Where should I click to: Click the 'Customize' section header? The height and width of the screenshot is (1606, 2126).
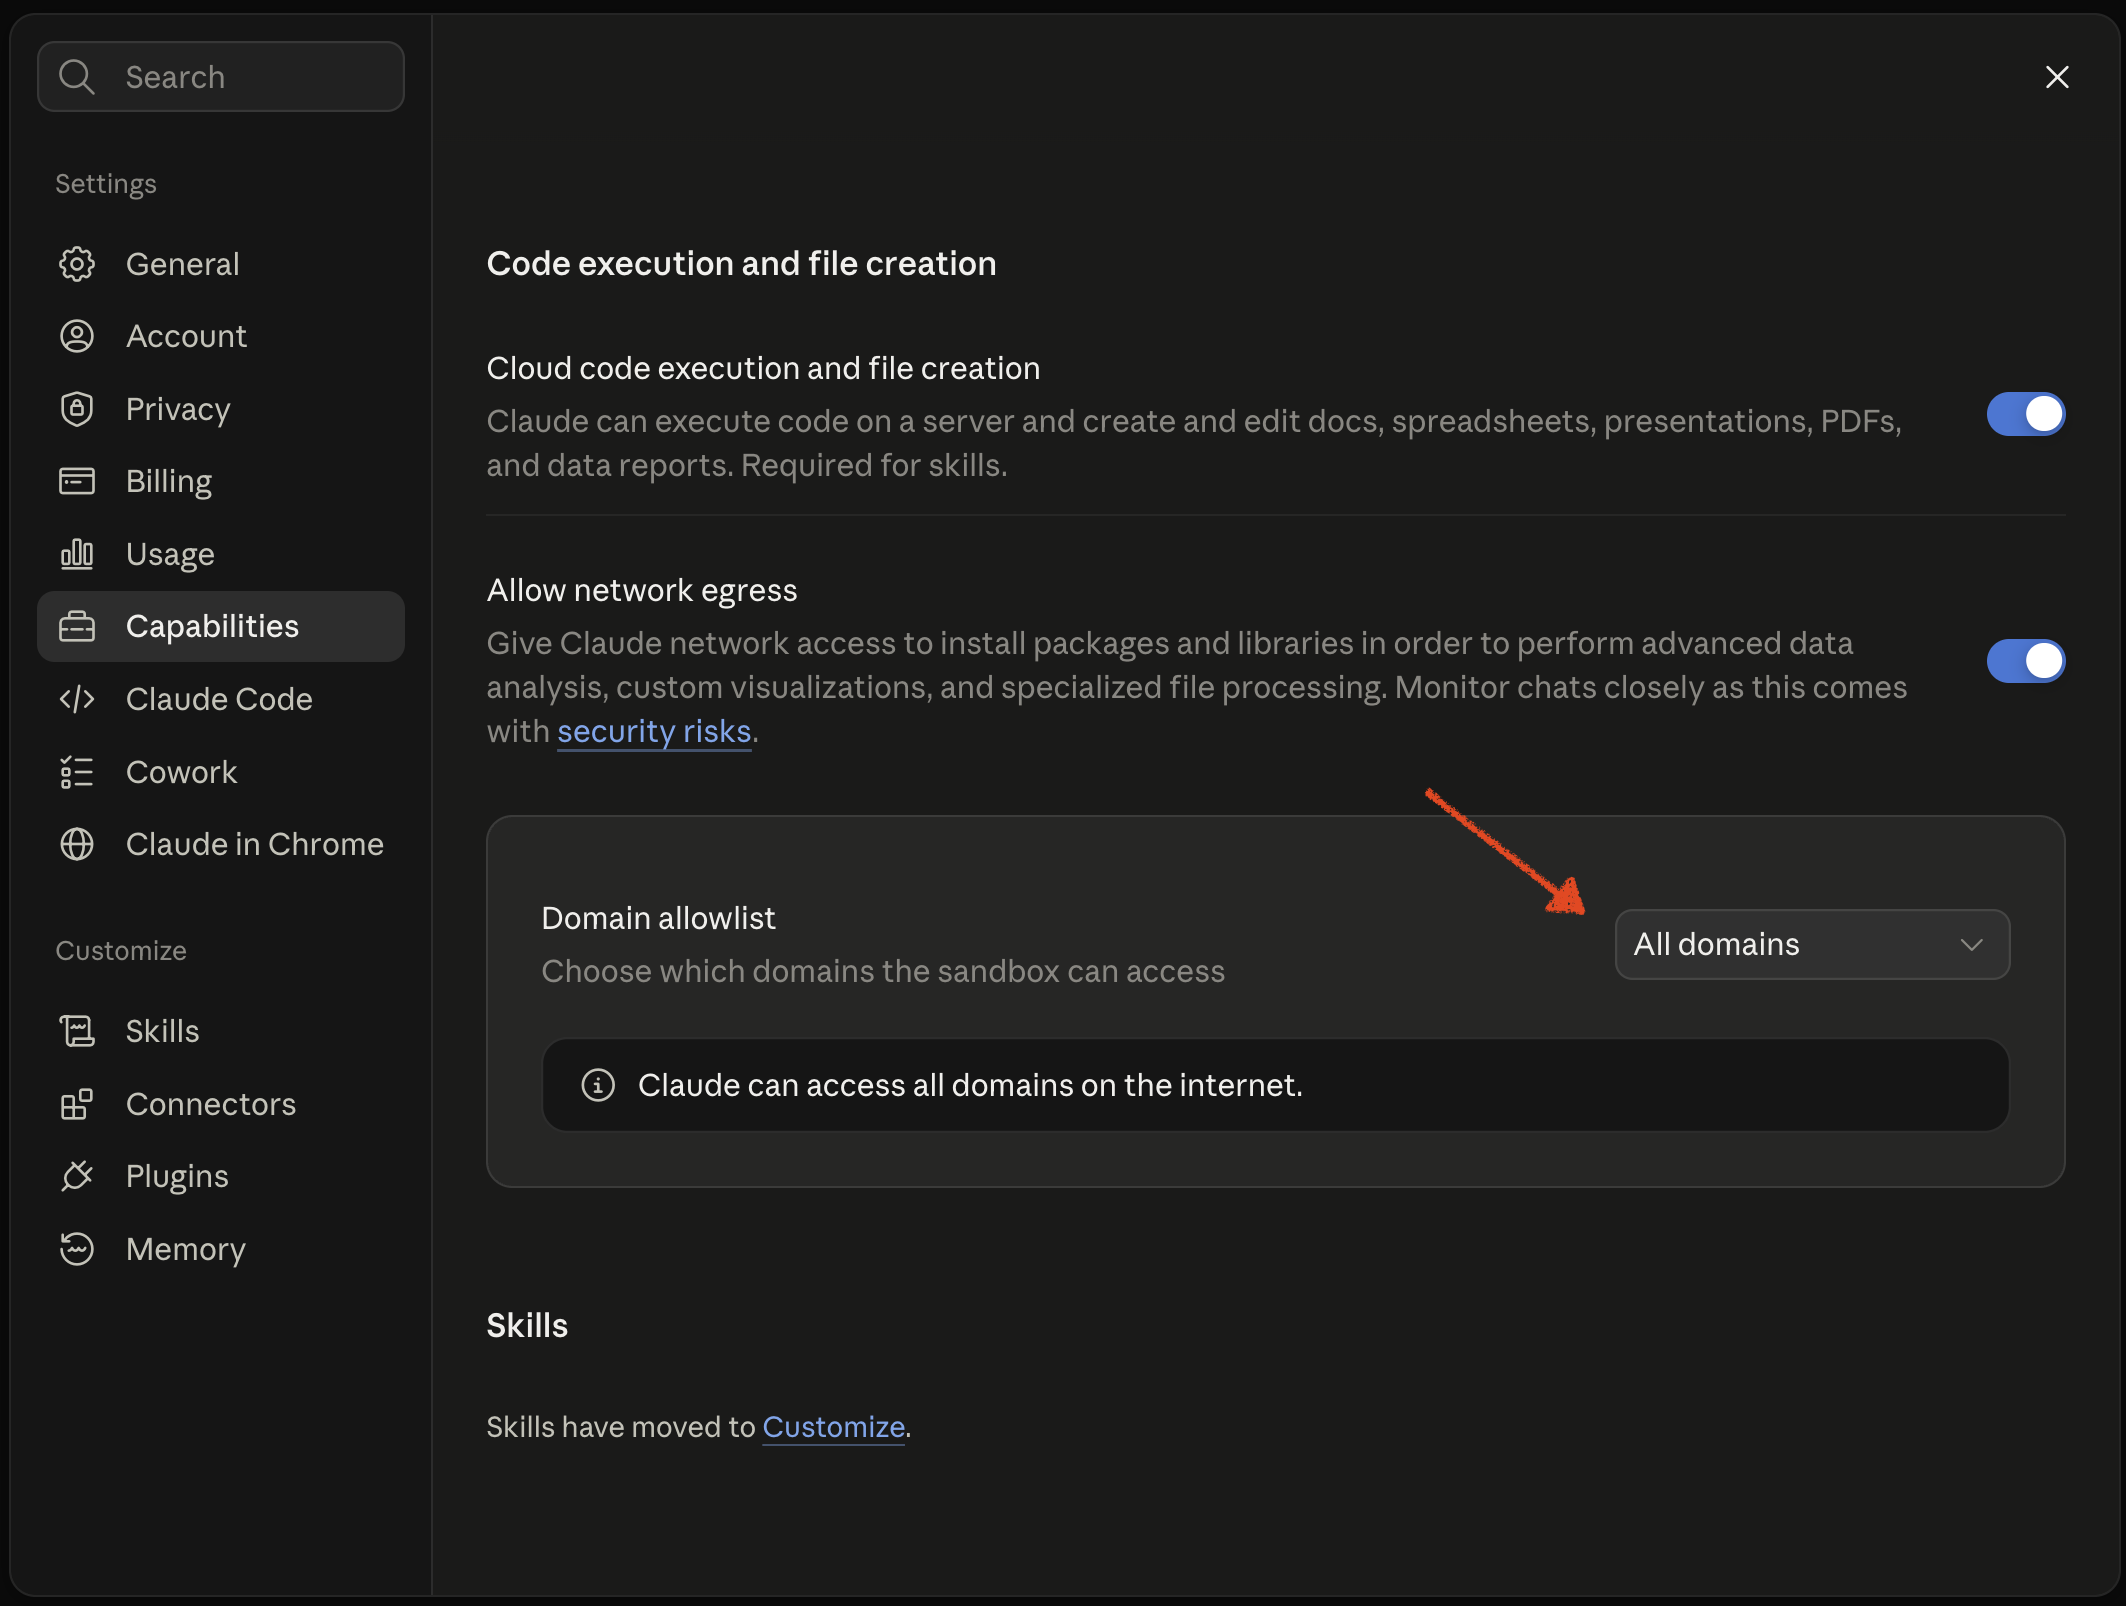coord(121,950)
